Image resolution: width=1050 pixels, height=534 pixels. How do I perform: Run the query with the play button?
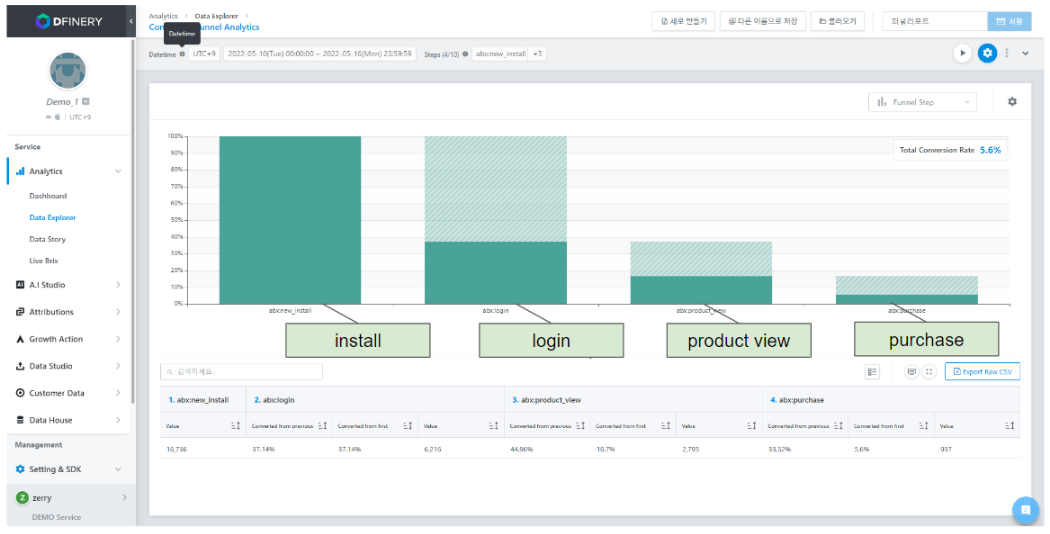[x=962, y=53]
